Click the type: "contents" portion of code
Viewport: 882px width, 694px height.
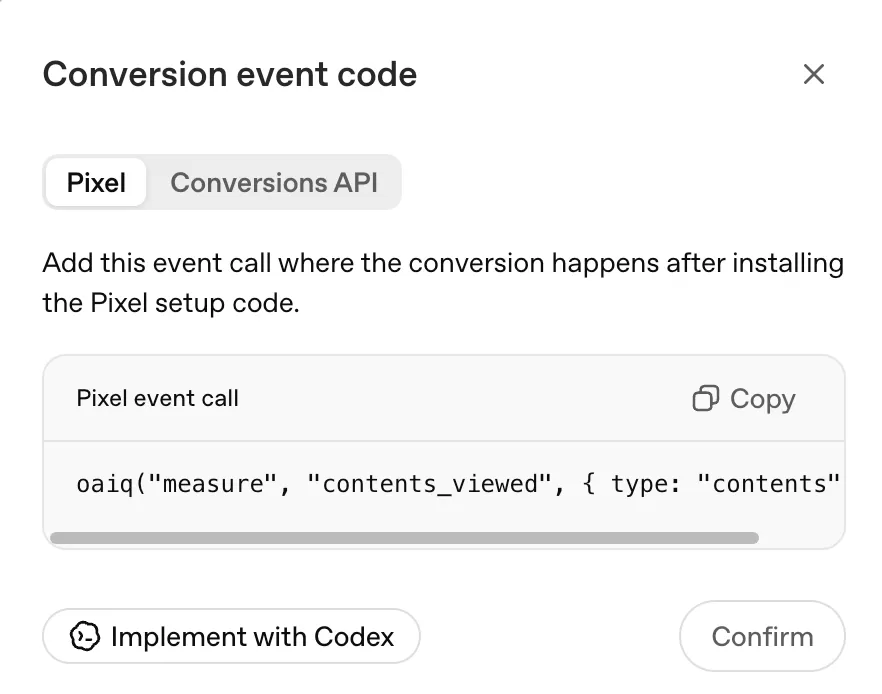725,484
